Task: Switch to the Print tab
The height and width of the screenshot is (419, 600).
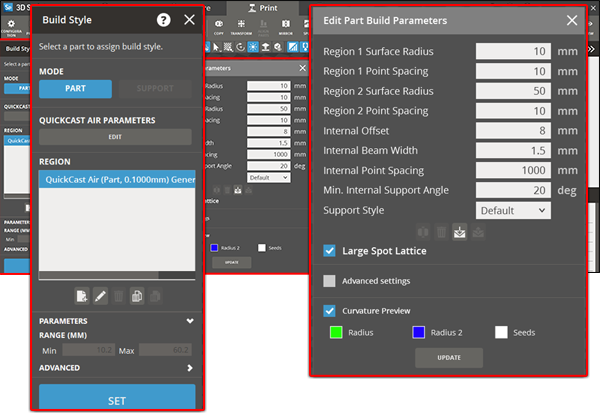Action: click(x=263, y=8)
